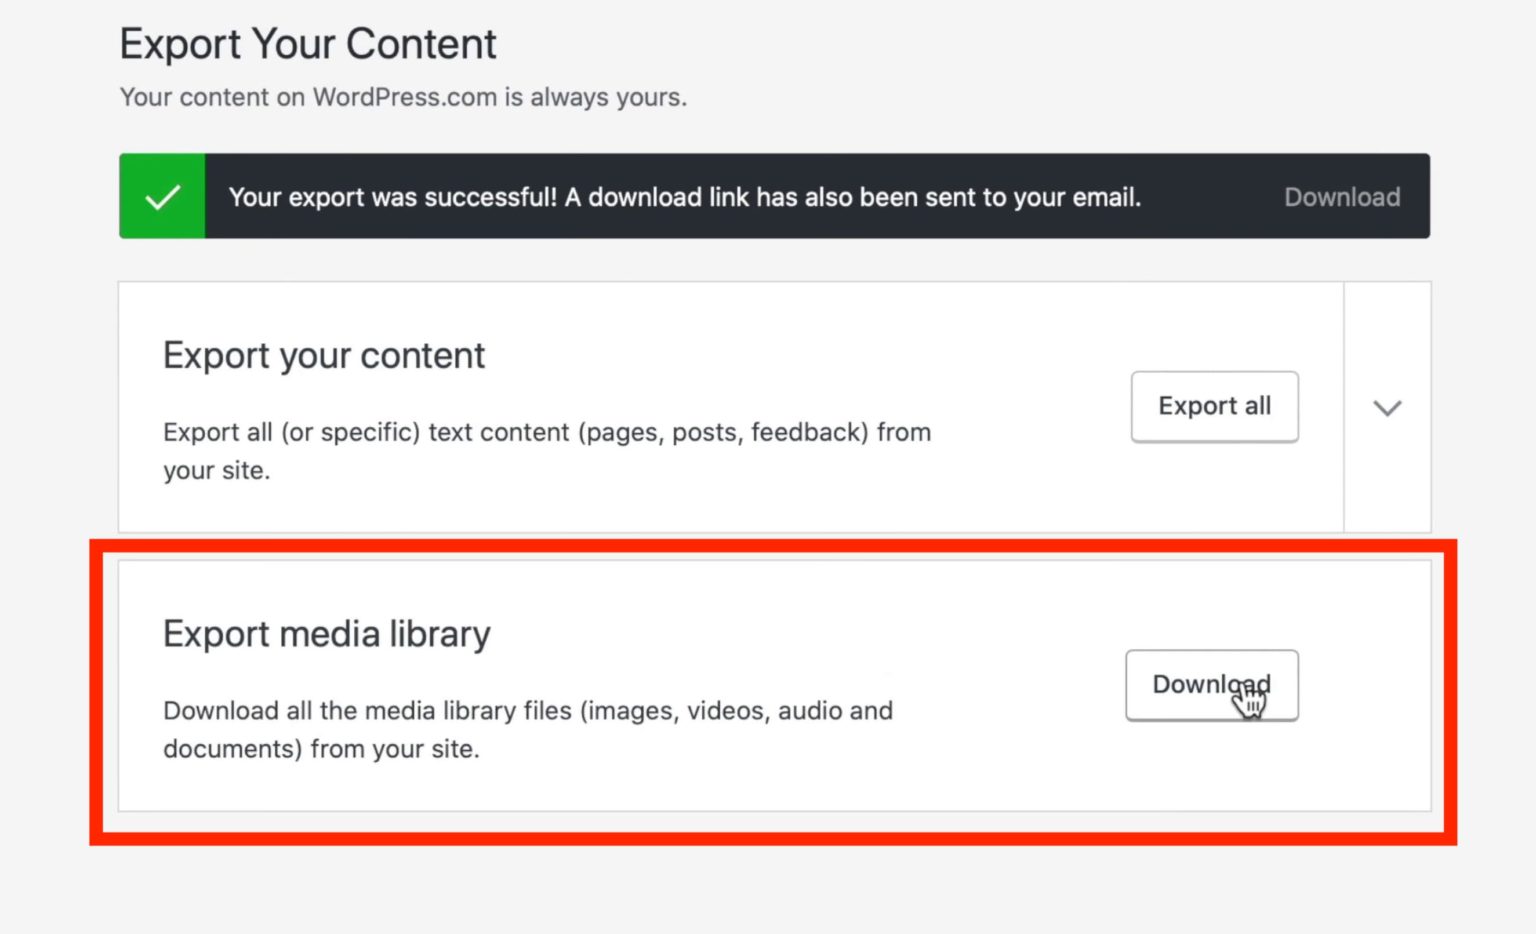The height and width of the screenshot is (934, 1536).
Task: Click the Download link in the notification bar
Action: point(1342,197)
